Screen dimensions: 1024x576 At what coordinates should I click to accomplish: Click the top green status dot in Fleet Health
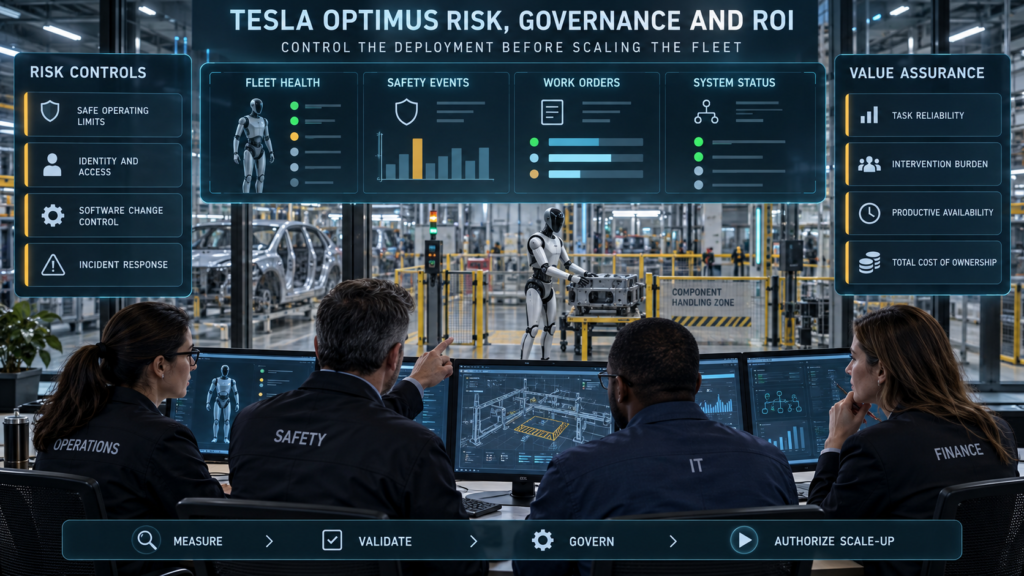[295, 106]
